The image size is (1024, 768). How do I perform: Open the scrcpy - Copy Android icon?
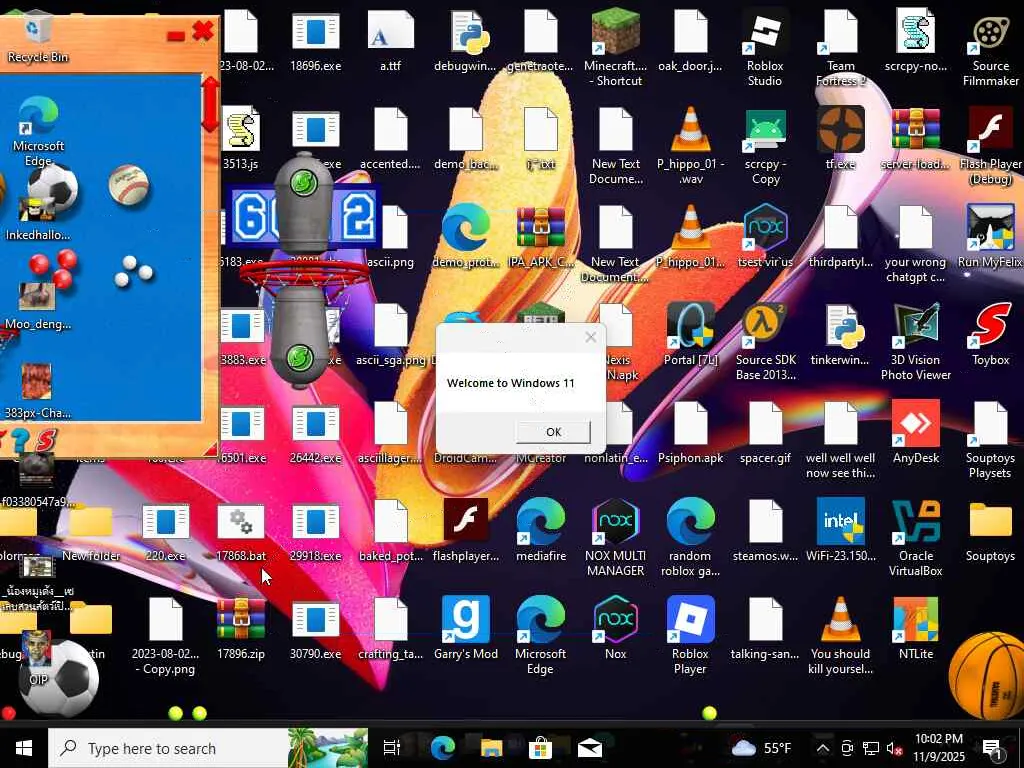coord(765,146)
